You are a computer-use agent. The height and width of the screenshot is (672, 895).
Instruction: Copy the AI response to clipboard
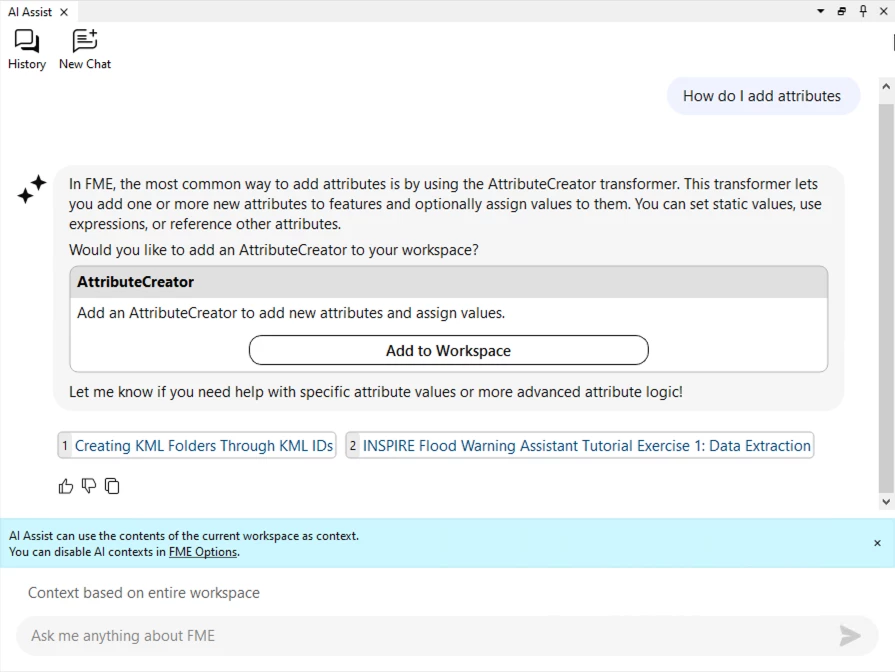pyautogui.click(x=112, y=486)
